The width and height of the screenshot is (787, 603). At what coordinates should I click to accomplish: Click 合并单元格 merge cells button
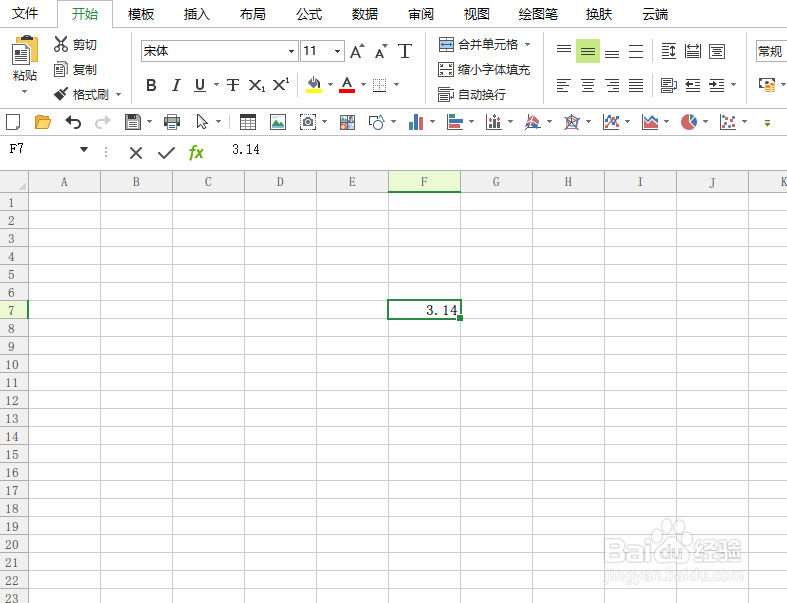pyautogui.click(x=478, y=45)
